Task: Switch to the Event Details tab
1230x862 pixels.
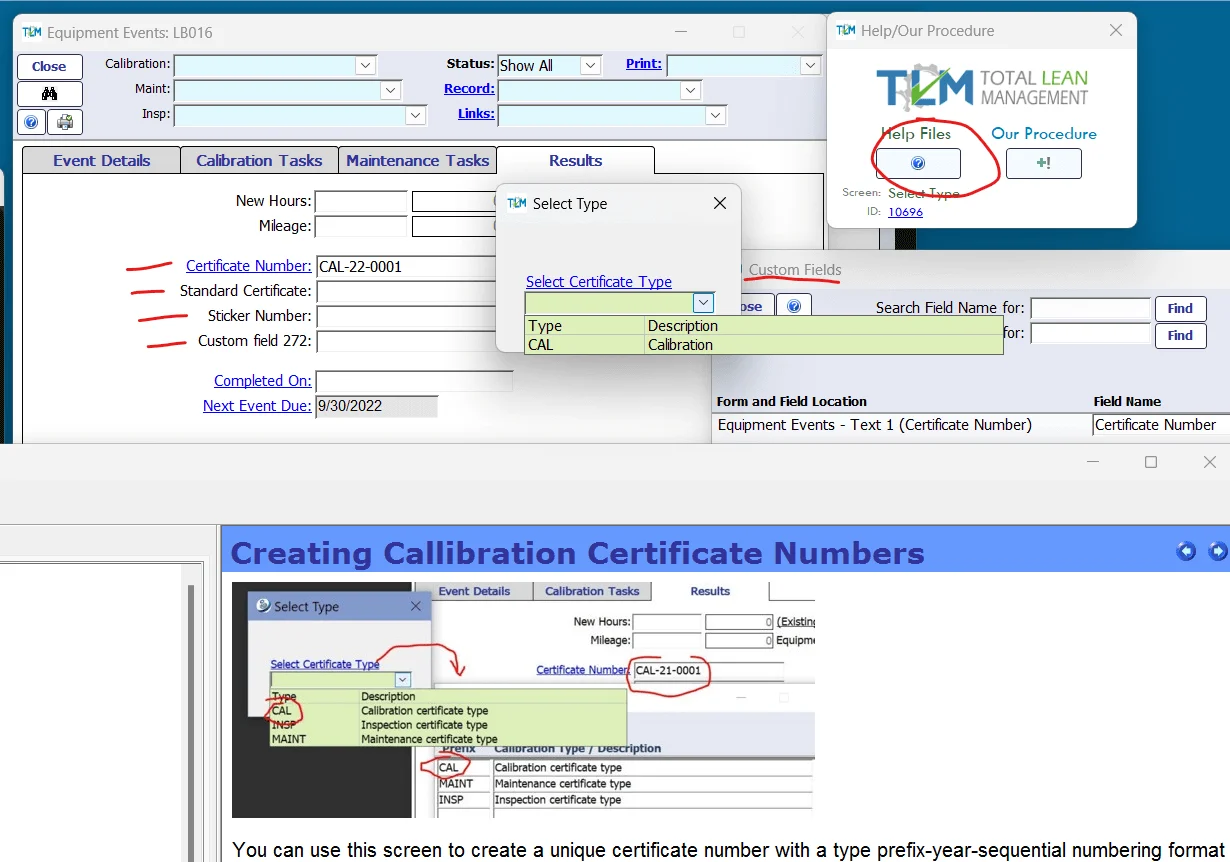Action: 101,160
